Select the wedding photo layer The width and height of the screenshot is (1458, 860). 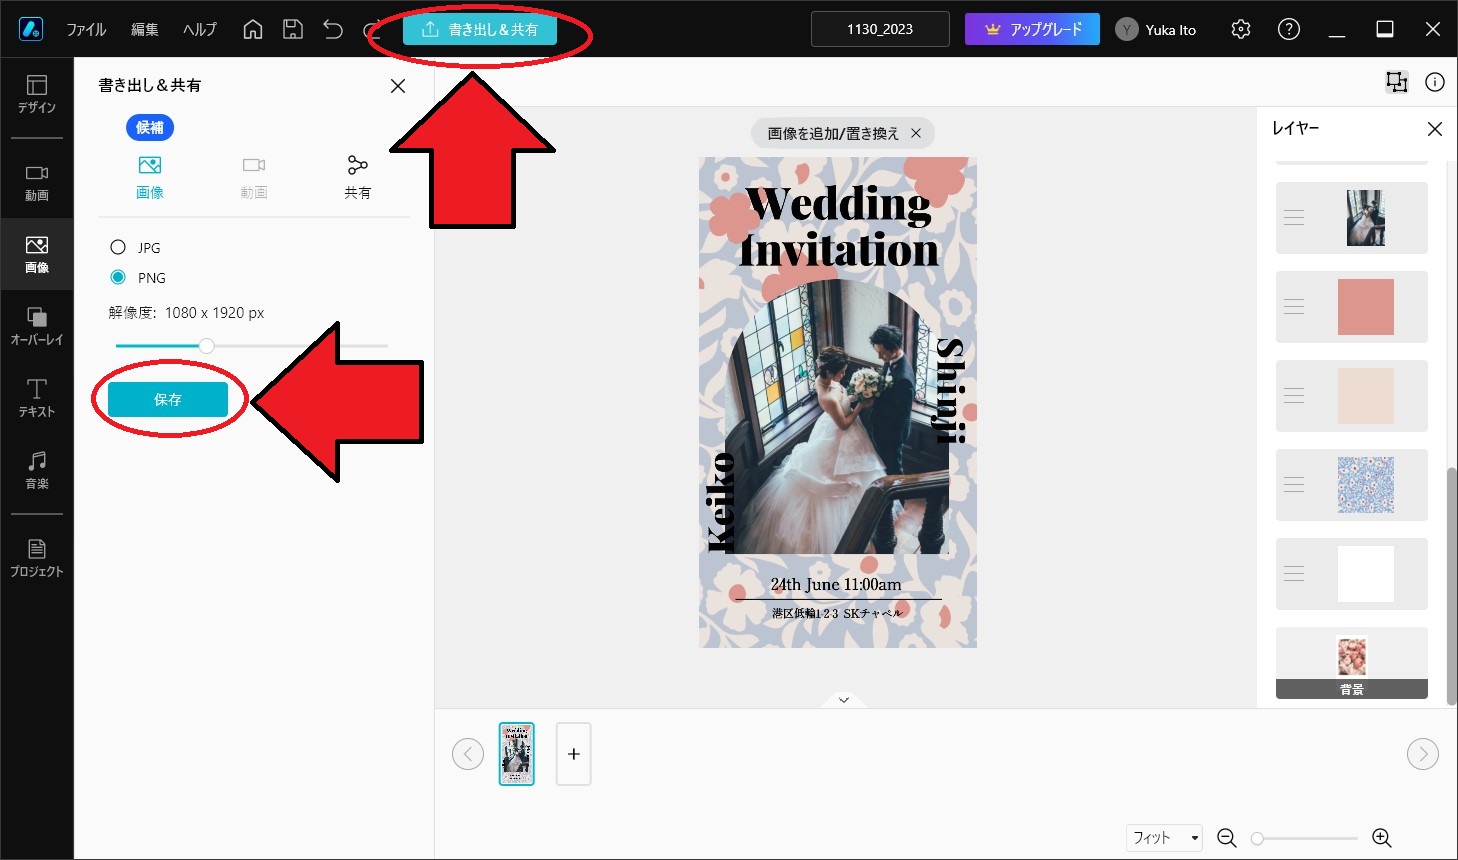[x=1352, y=218]
